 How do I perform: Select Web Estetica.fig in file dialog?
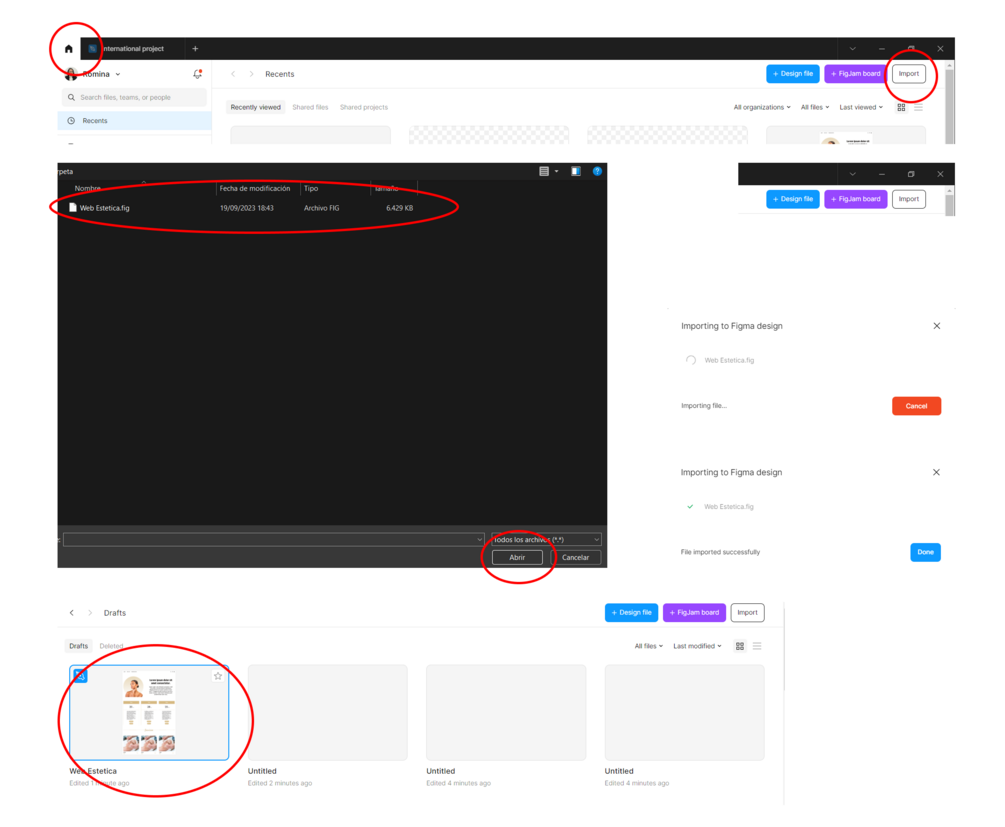pos(244,208)
